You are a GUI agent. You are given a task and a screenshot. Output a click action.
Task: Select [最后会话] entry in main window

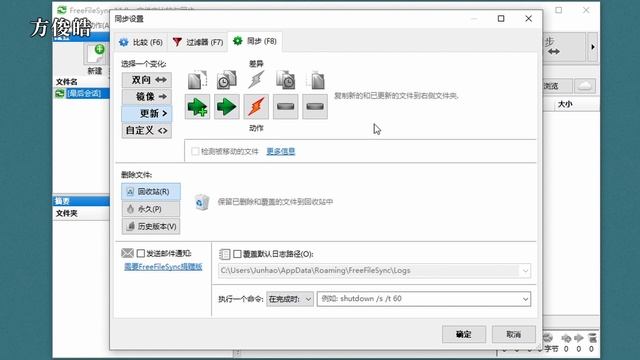click(x=84, y=93)
